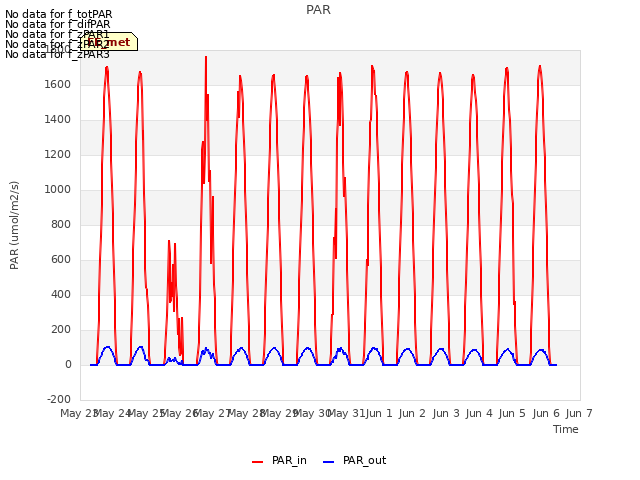Click the Jun 5 x-axis date label
The width and height of the screenshot is (640, 480).
[x=512, y=413]
